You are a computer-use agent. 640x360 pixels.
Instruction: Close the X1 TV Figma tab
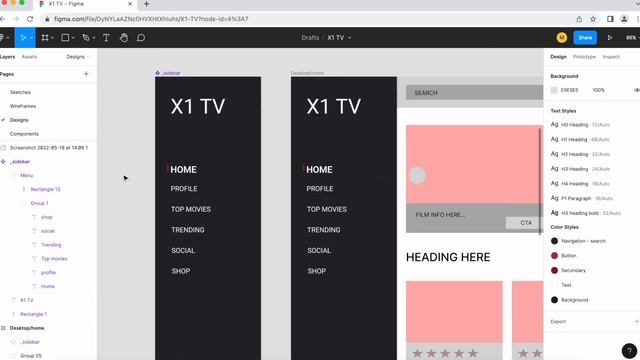click(130, 4)
